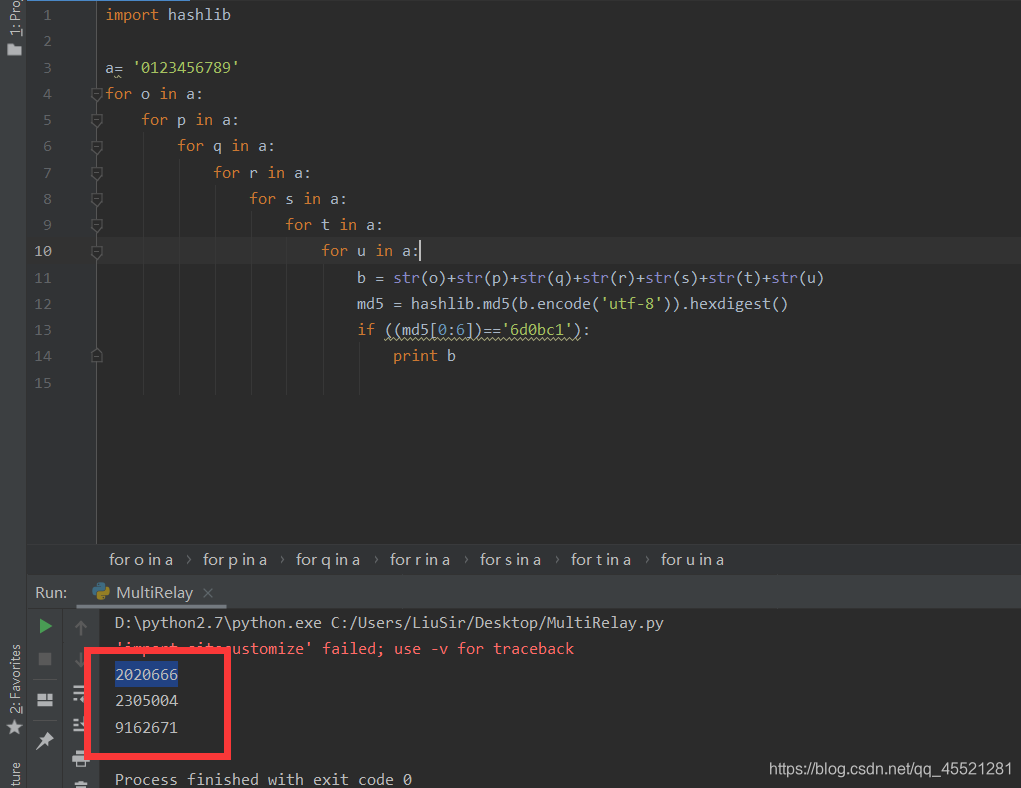Click the 'str(o)' call on line 11
The width and height of the screenshot is (1021, 788).
click(x=419, y=278)
